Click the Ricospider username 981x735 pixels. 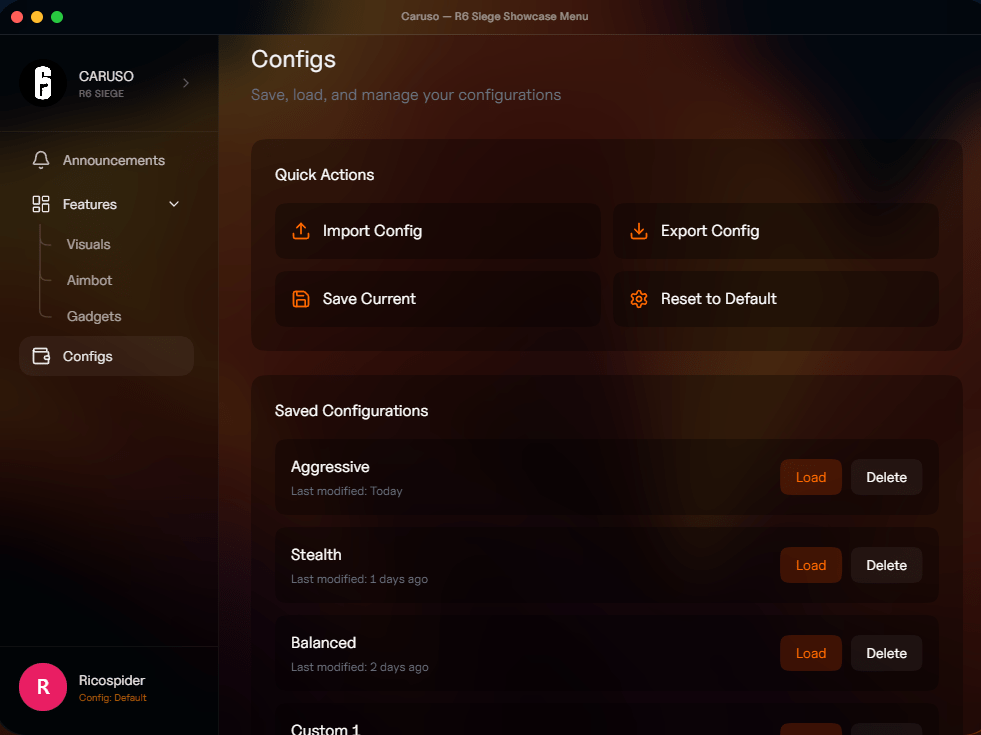tap(112, 680)
